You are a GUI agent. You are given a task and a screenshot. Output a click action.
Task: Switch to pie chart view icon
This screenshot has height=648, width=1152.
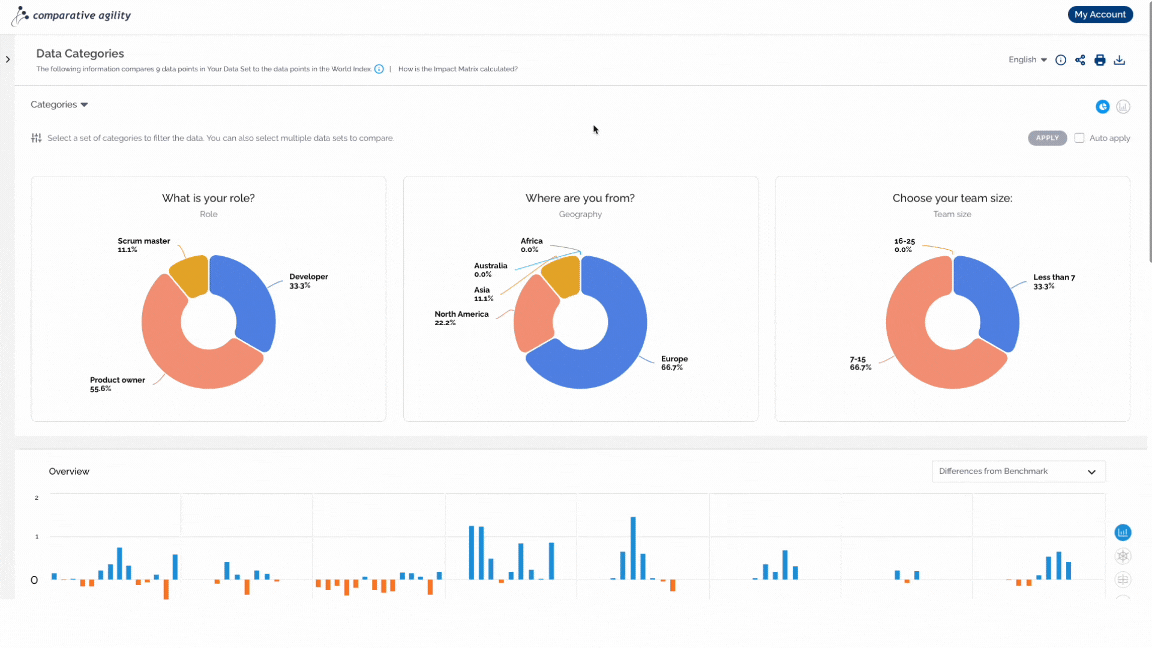(1103, 107)
